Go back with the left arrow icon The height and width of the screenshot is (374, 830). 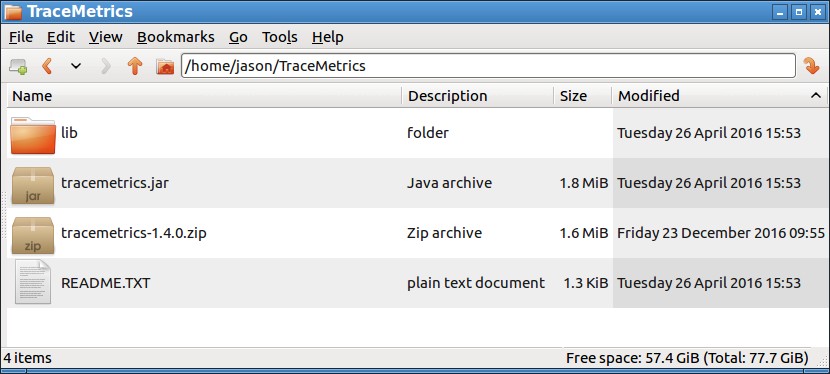[x=47, y=66]
